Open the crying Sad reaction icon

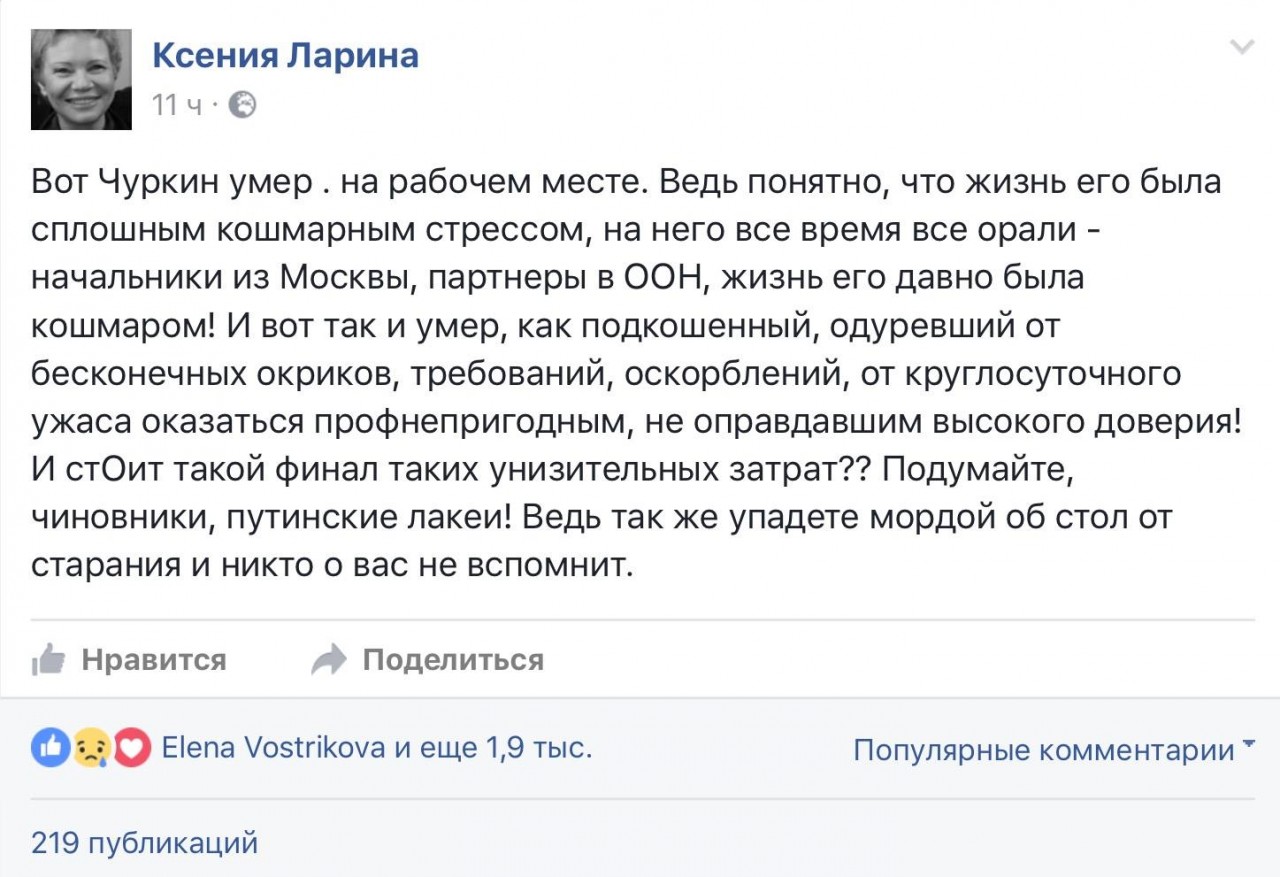coord(91,747)
